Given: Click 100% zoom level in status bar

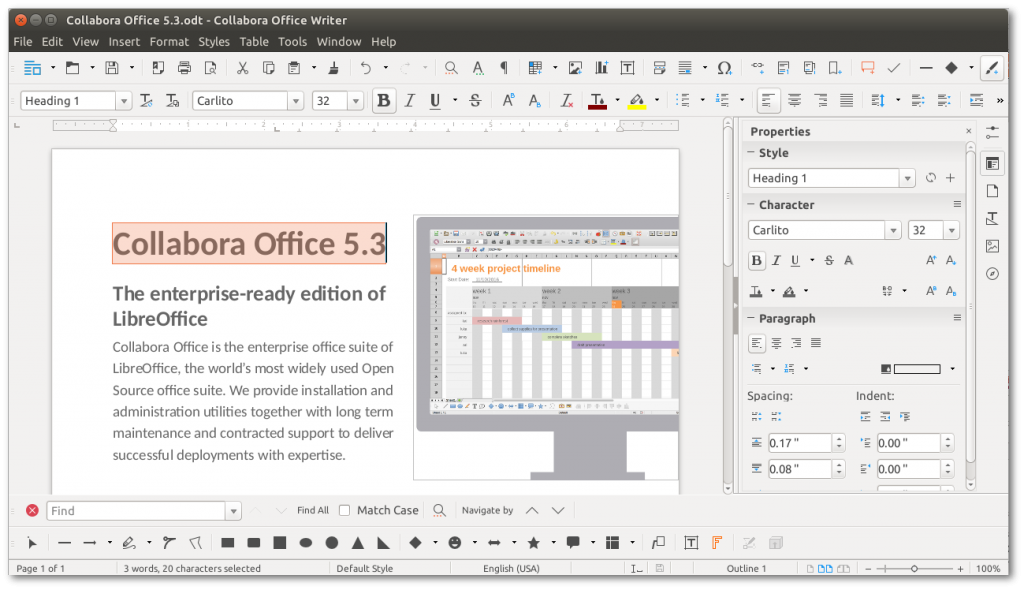Looking at the screenshot, I should (x=988, y=568).
